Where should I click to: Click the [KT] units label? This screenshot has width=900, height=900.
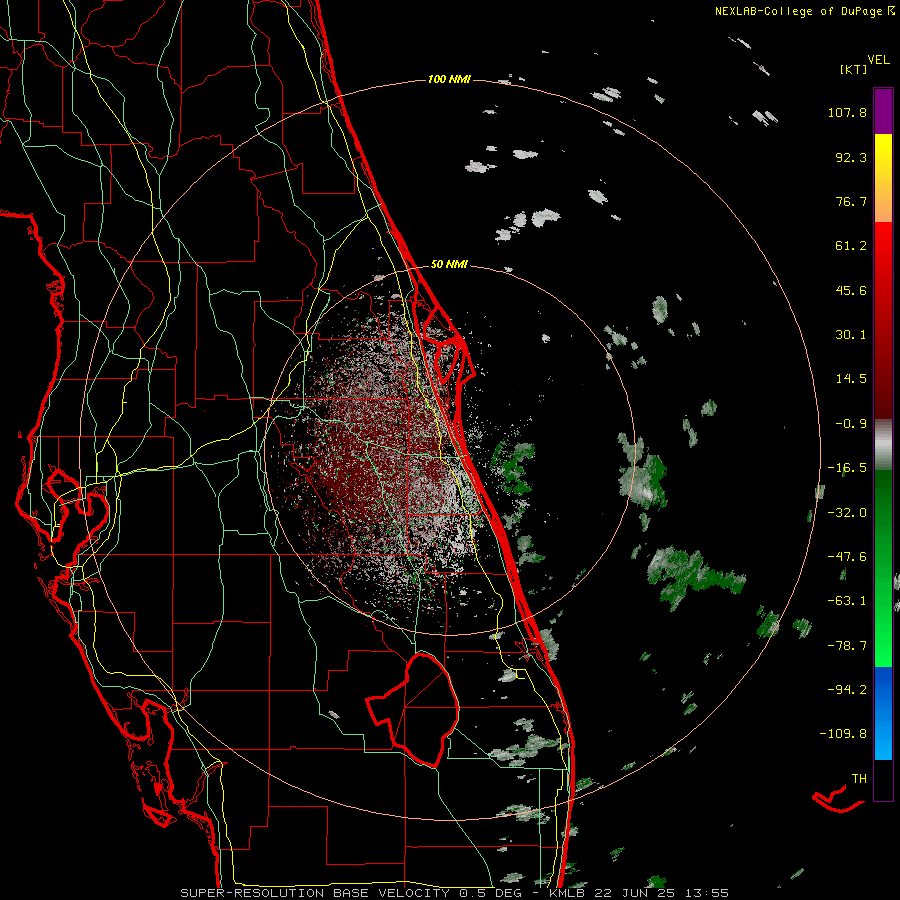point(853,69)
